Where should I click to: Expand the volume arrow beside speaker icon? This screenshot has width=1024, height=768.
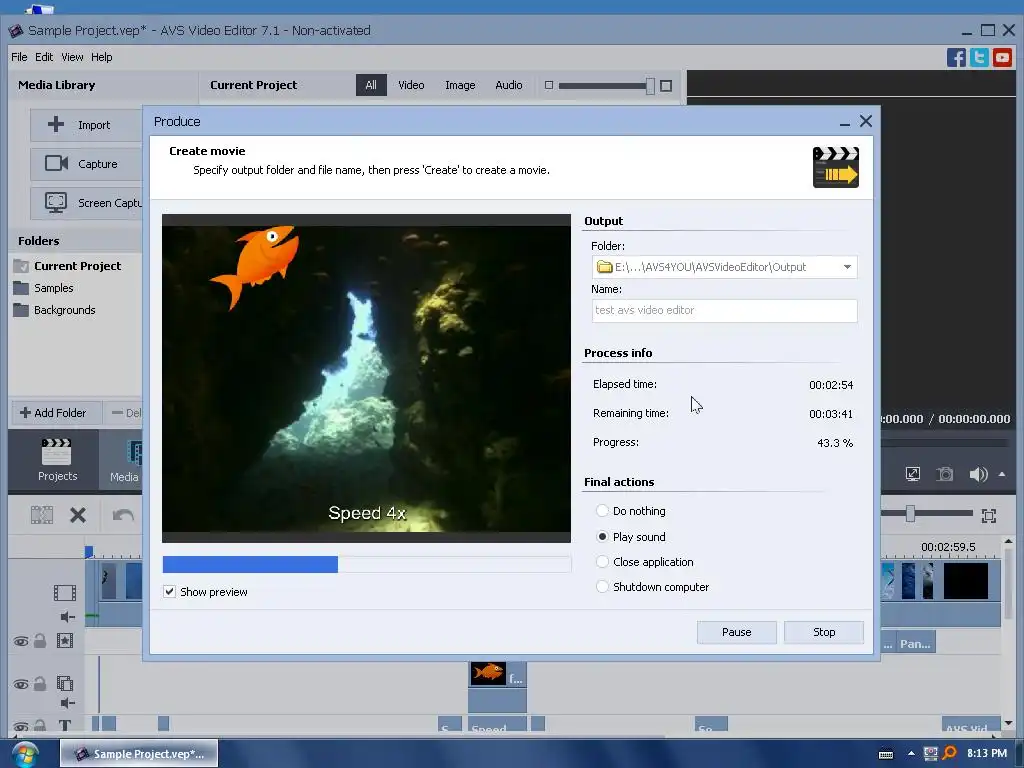coord(1002,474)
